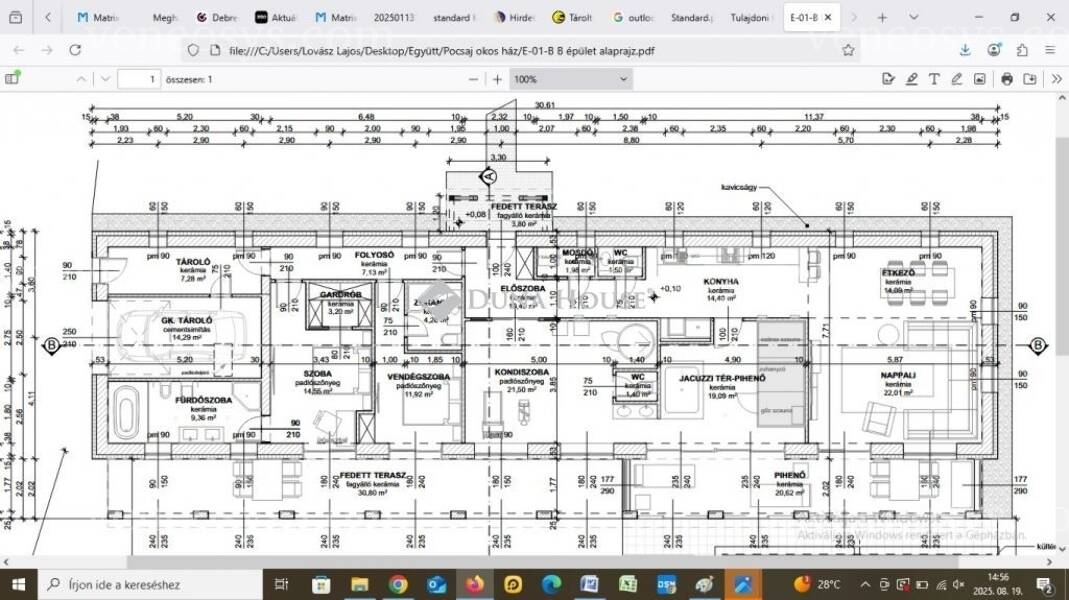This screenshot has height=600, width=1069.
Task: Open Excel from the taskbar
Action: click(628, 584)
